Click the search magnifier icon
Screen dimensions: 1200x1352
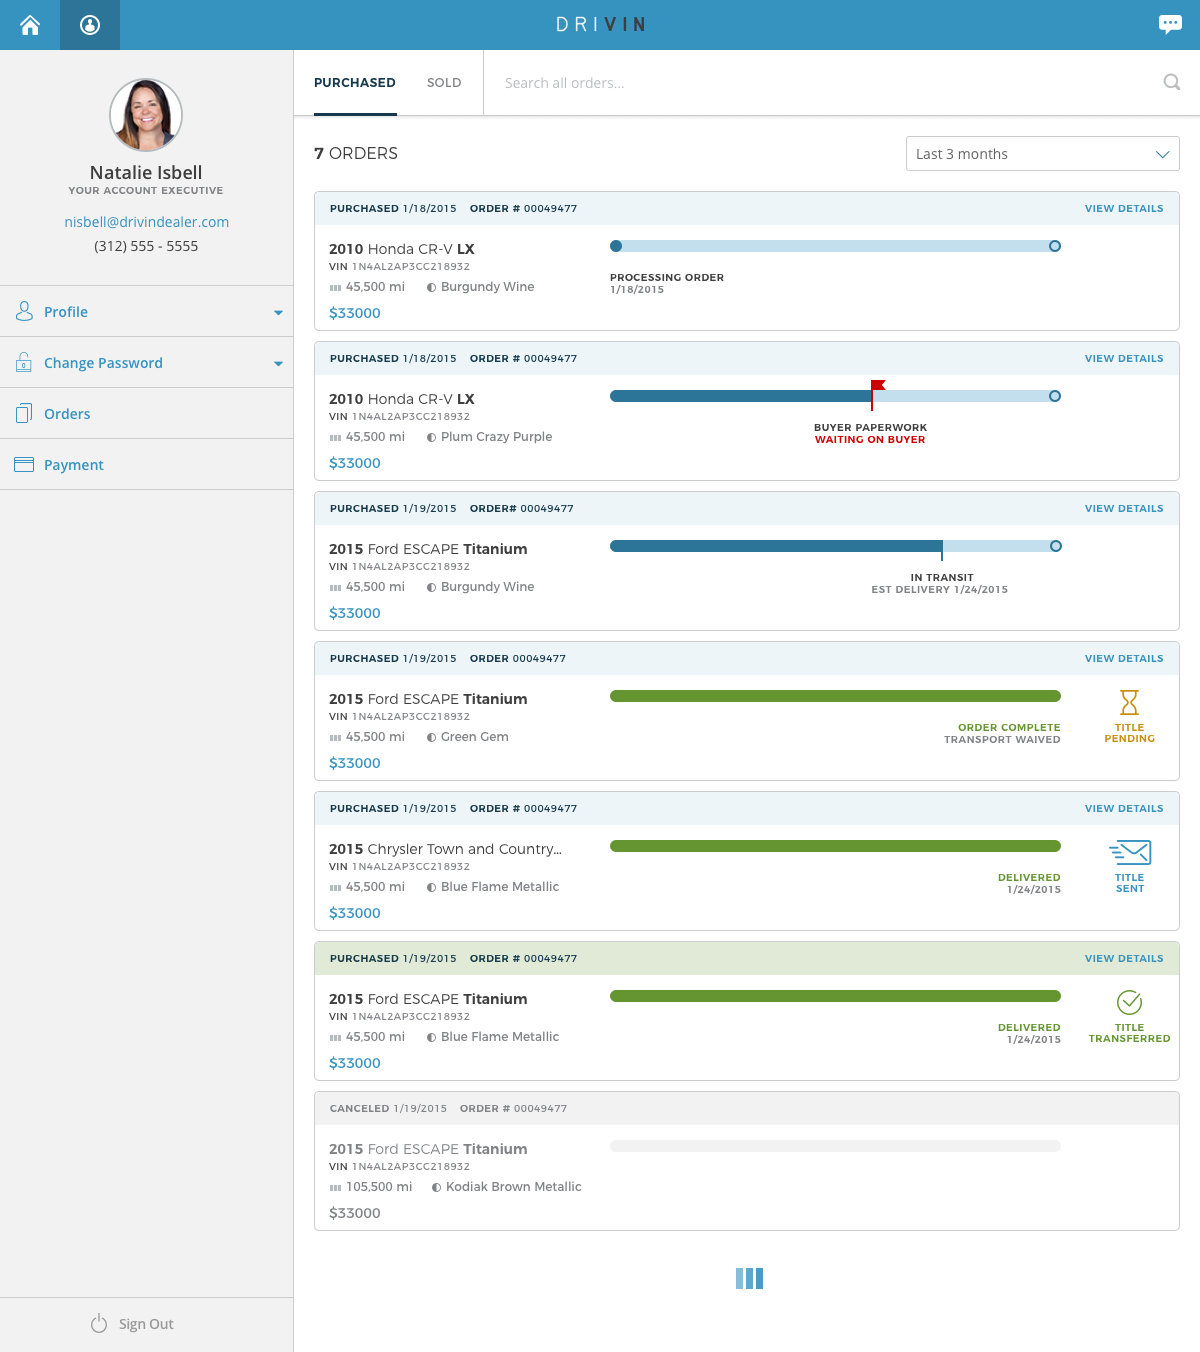(1172, 82)
